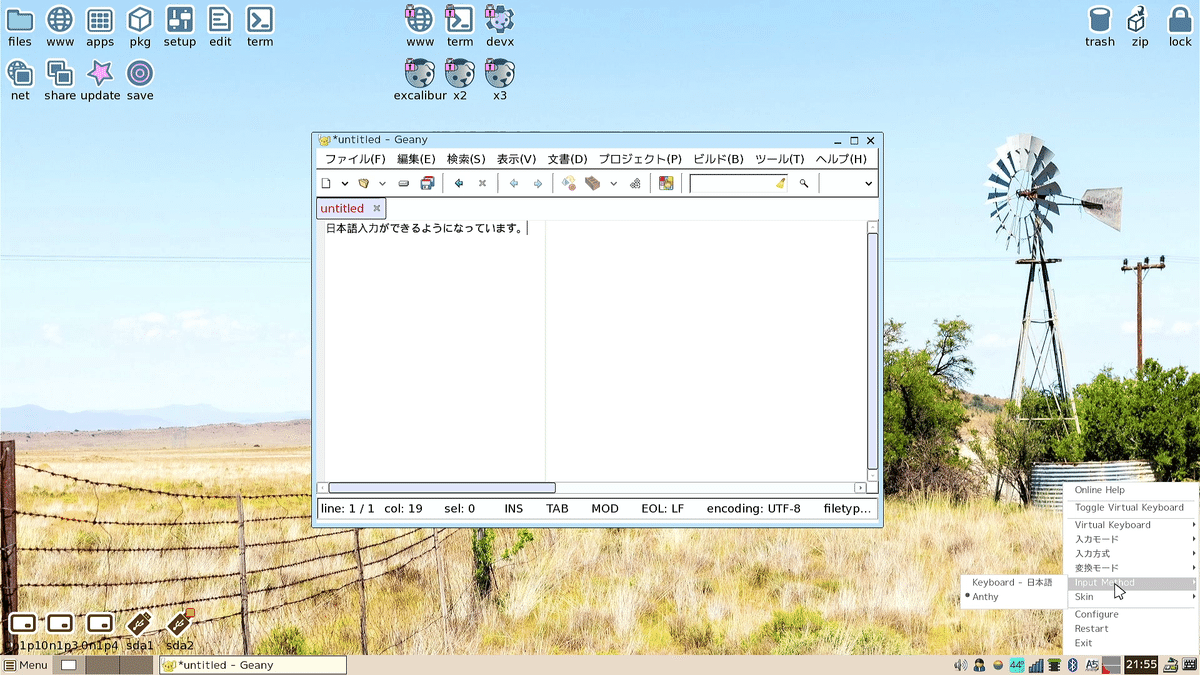This screenshot has width=1200, height=675.
Task: Open a file with the Open toolbar icon
Action: [363, 183]
